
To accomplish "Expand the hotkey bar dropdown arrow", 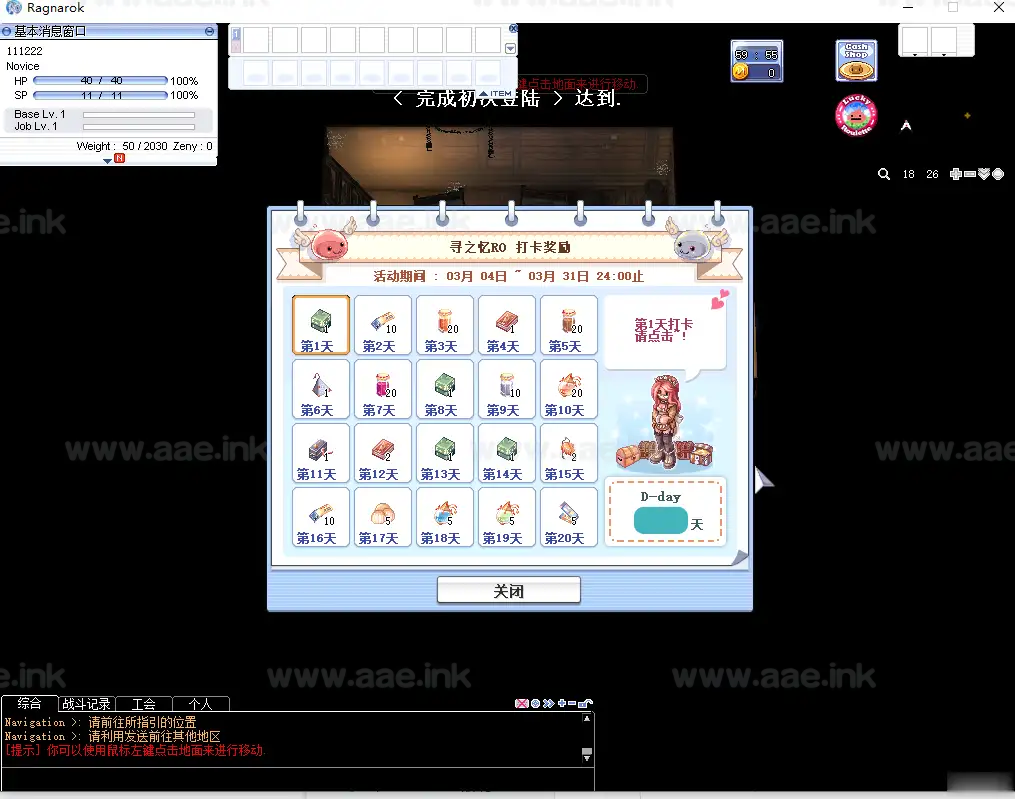I will click(x=510, y=49).
